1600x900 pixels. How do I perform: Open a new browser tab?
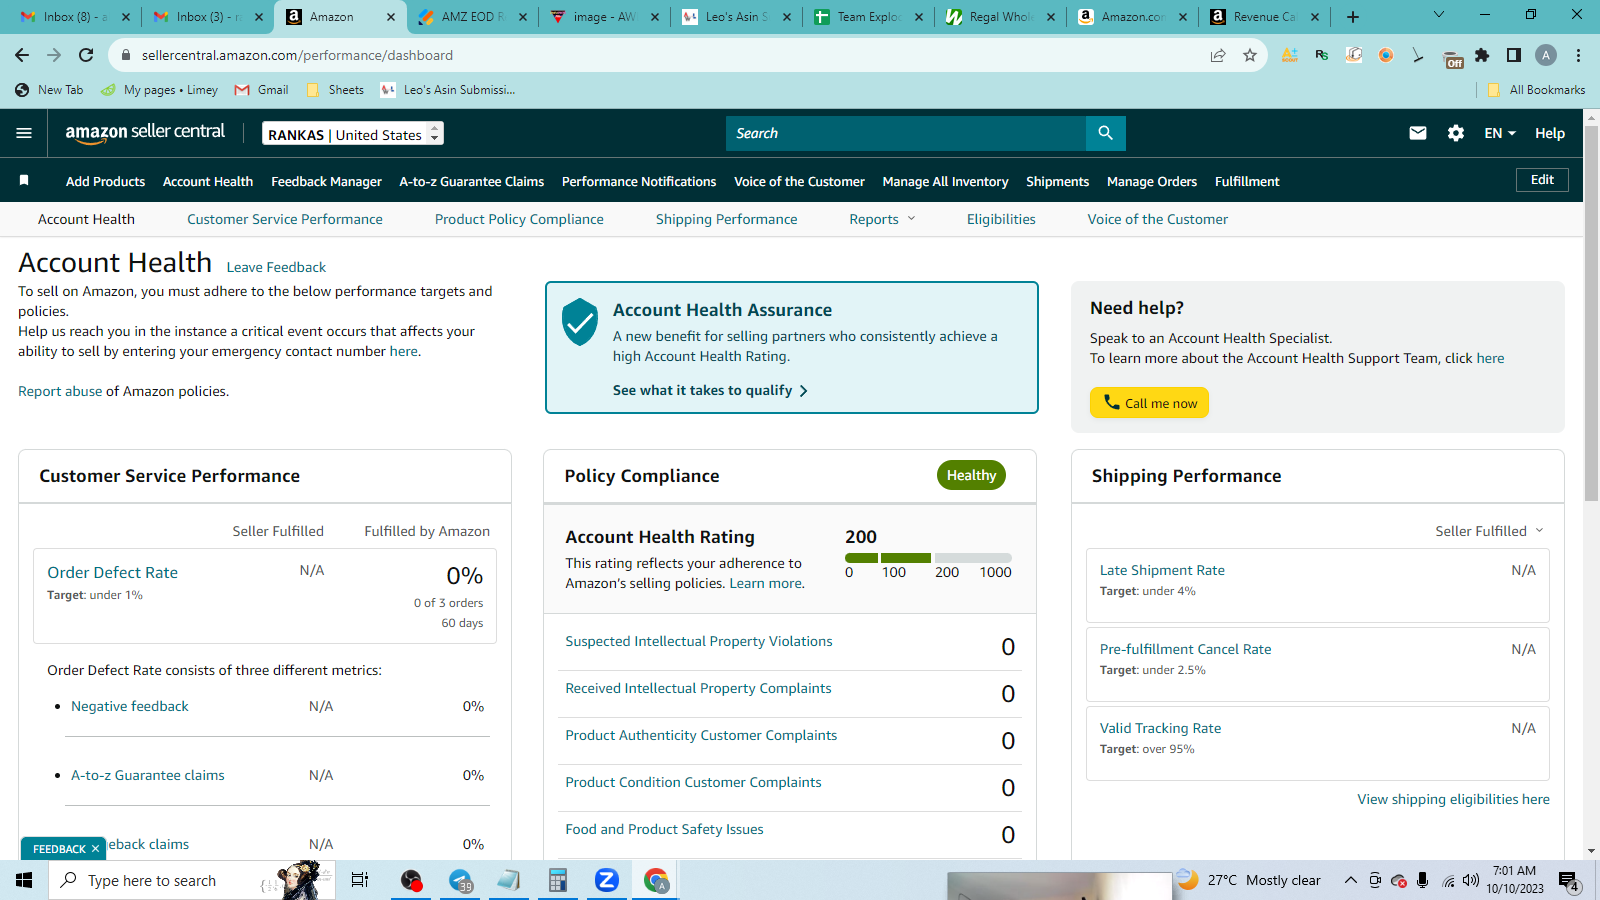1353,17
